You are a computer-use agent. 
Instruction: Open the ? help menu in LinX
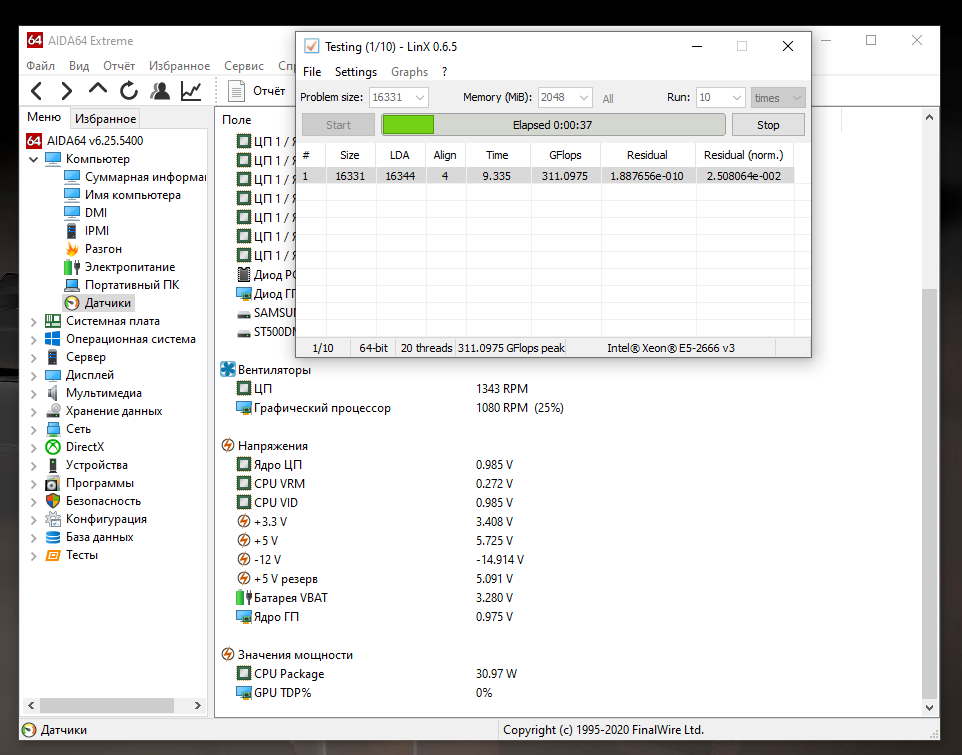(x=444, y=72)
